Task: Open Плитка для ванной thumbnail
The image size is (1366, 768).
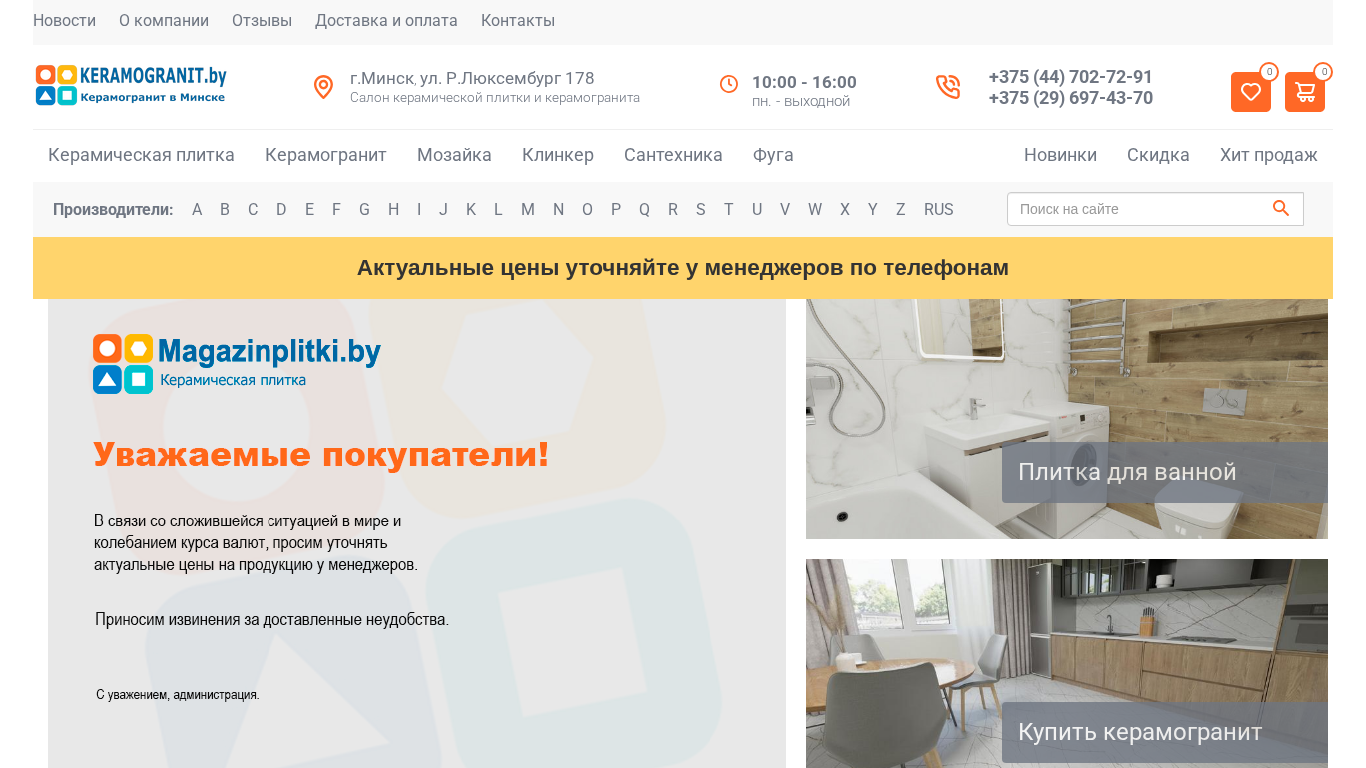Action: click(1067, 419)
